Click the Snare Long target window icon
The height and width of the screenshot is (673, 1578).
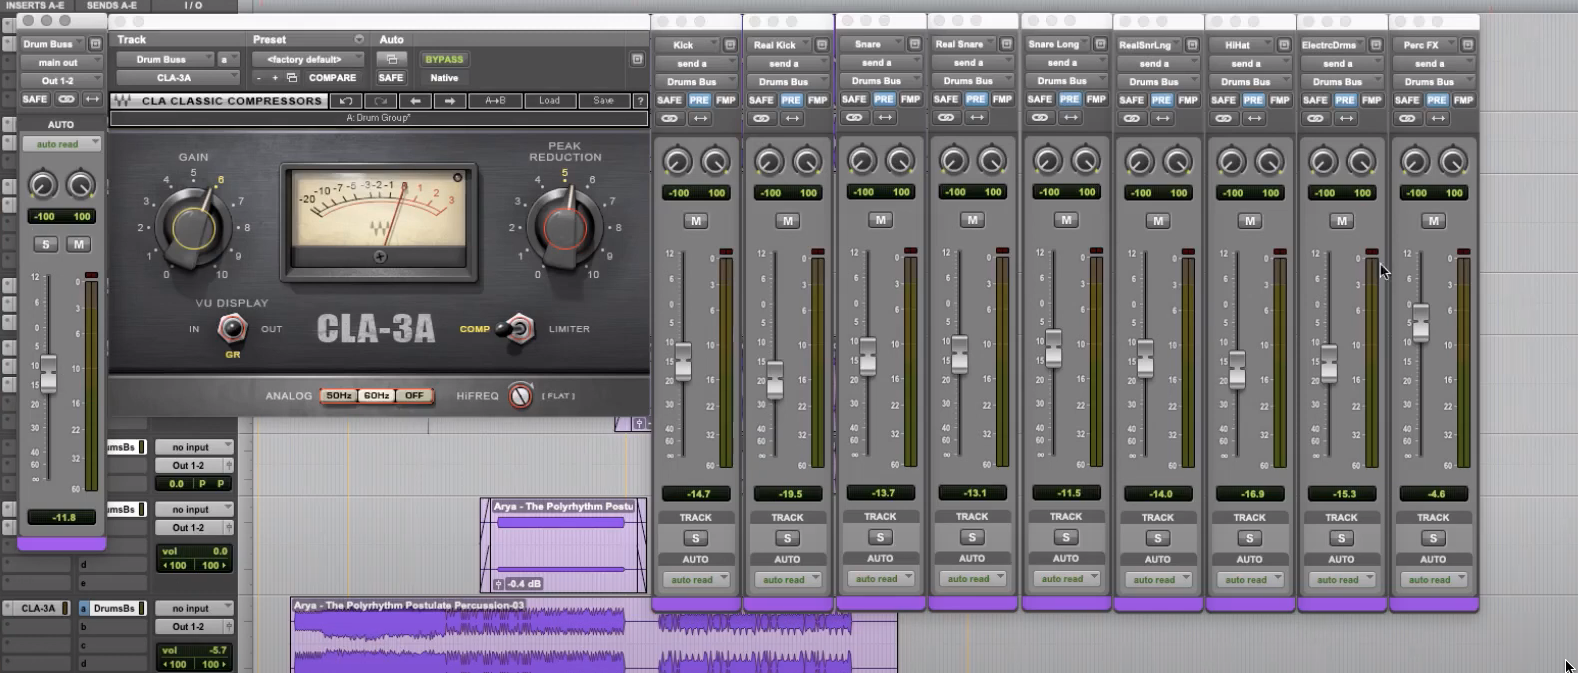coord(1100,44)
